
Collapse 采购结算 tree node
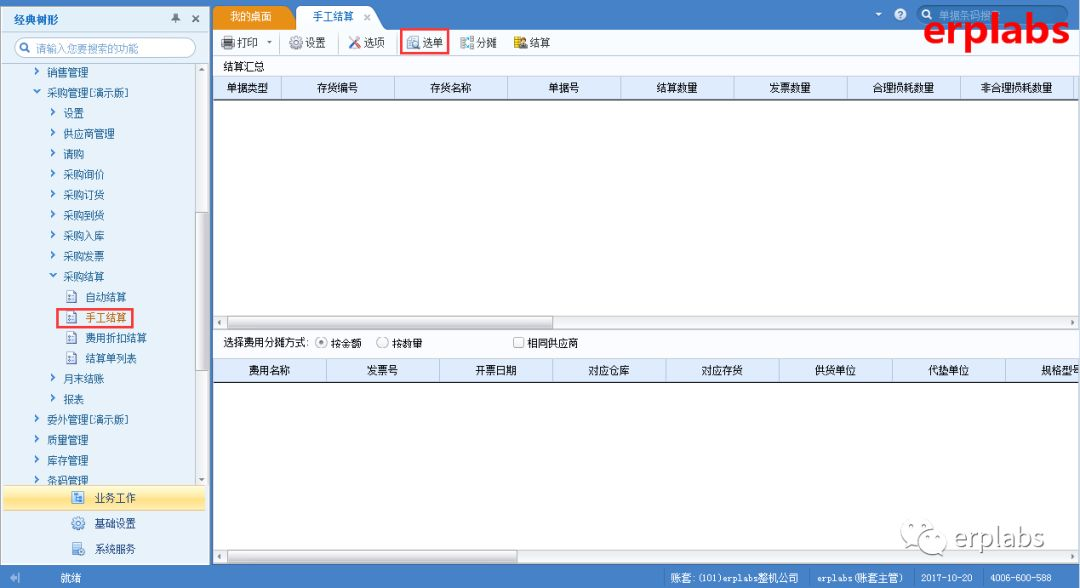[x=53, y=275]
